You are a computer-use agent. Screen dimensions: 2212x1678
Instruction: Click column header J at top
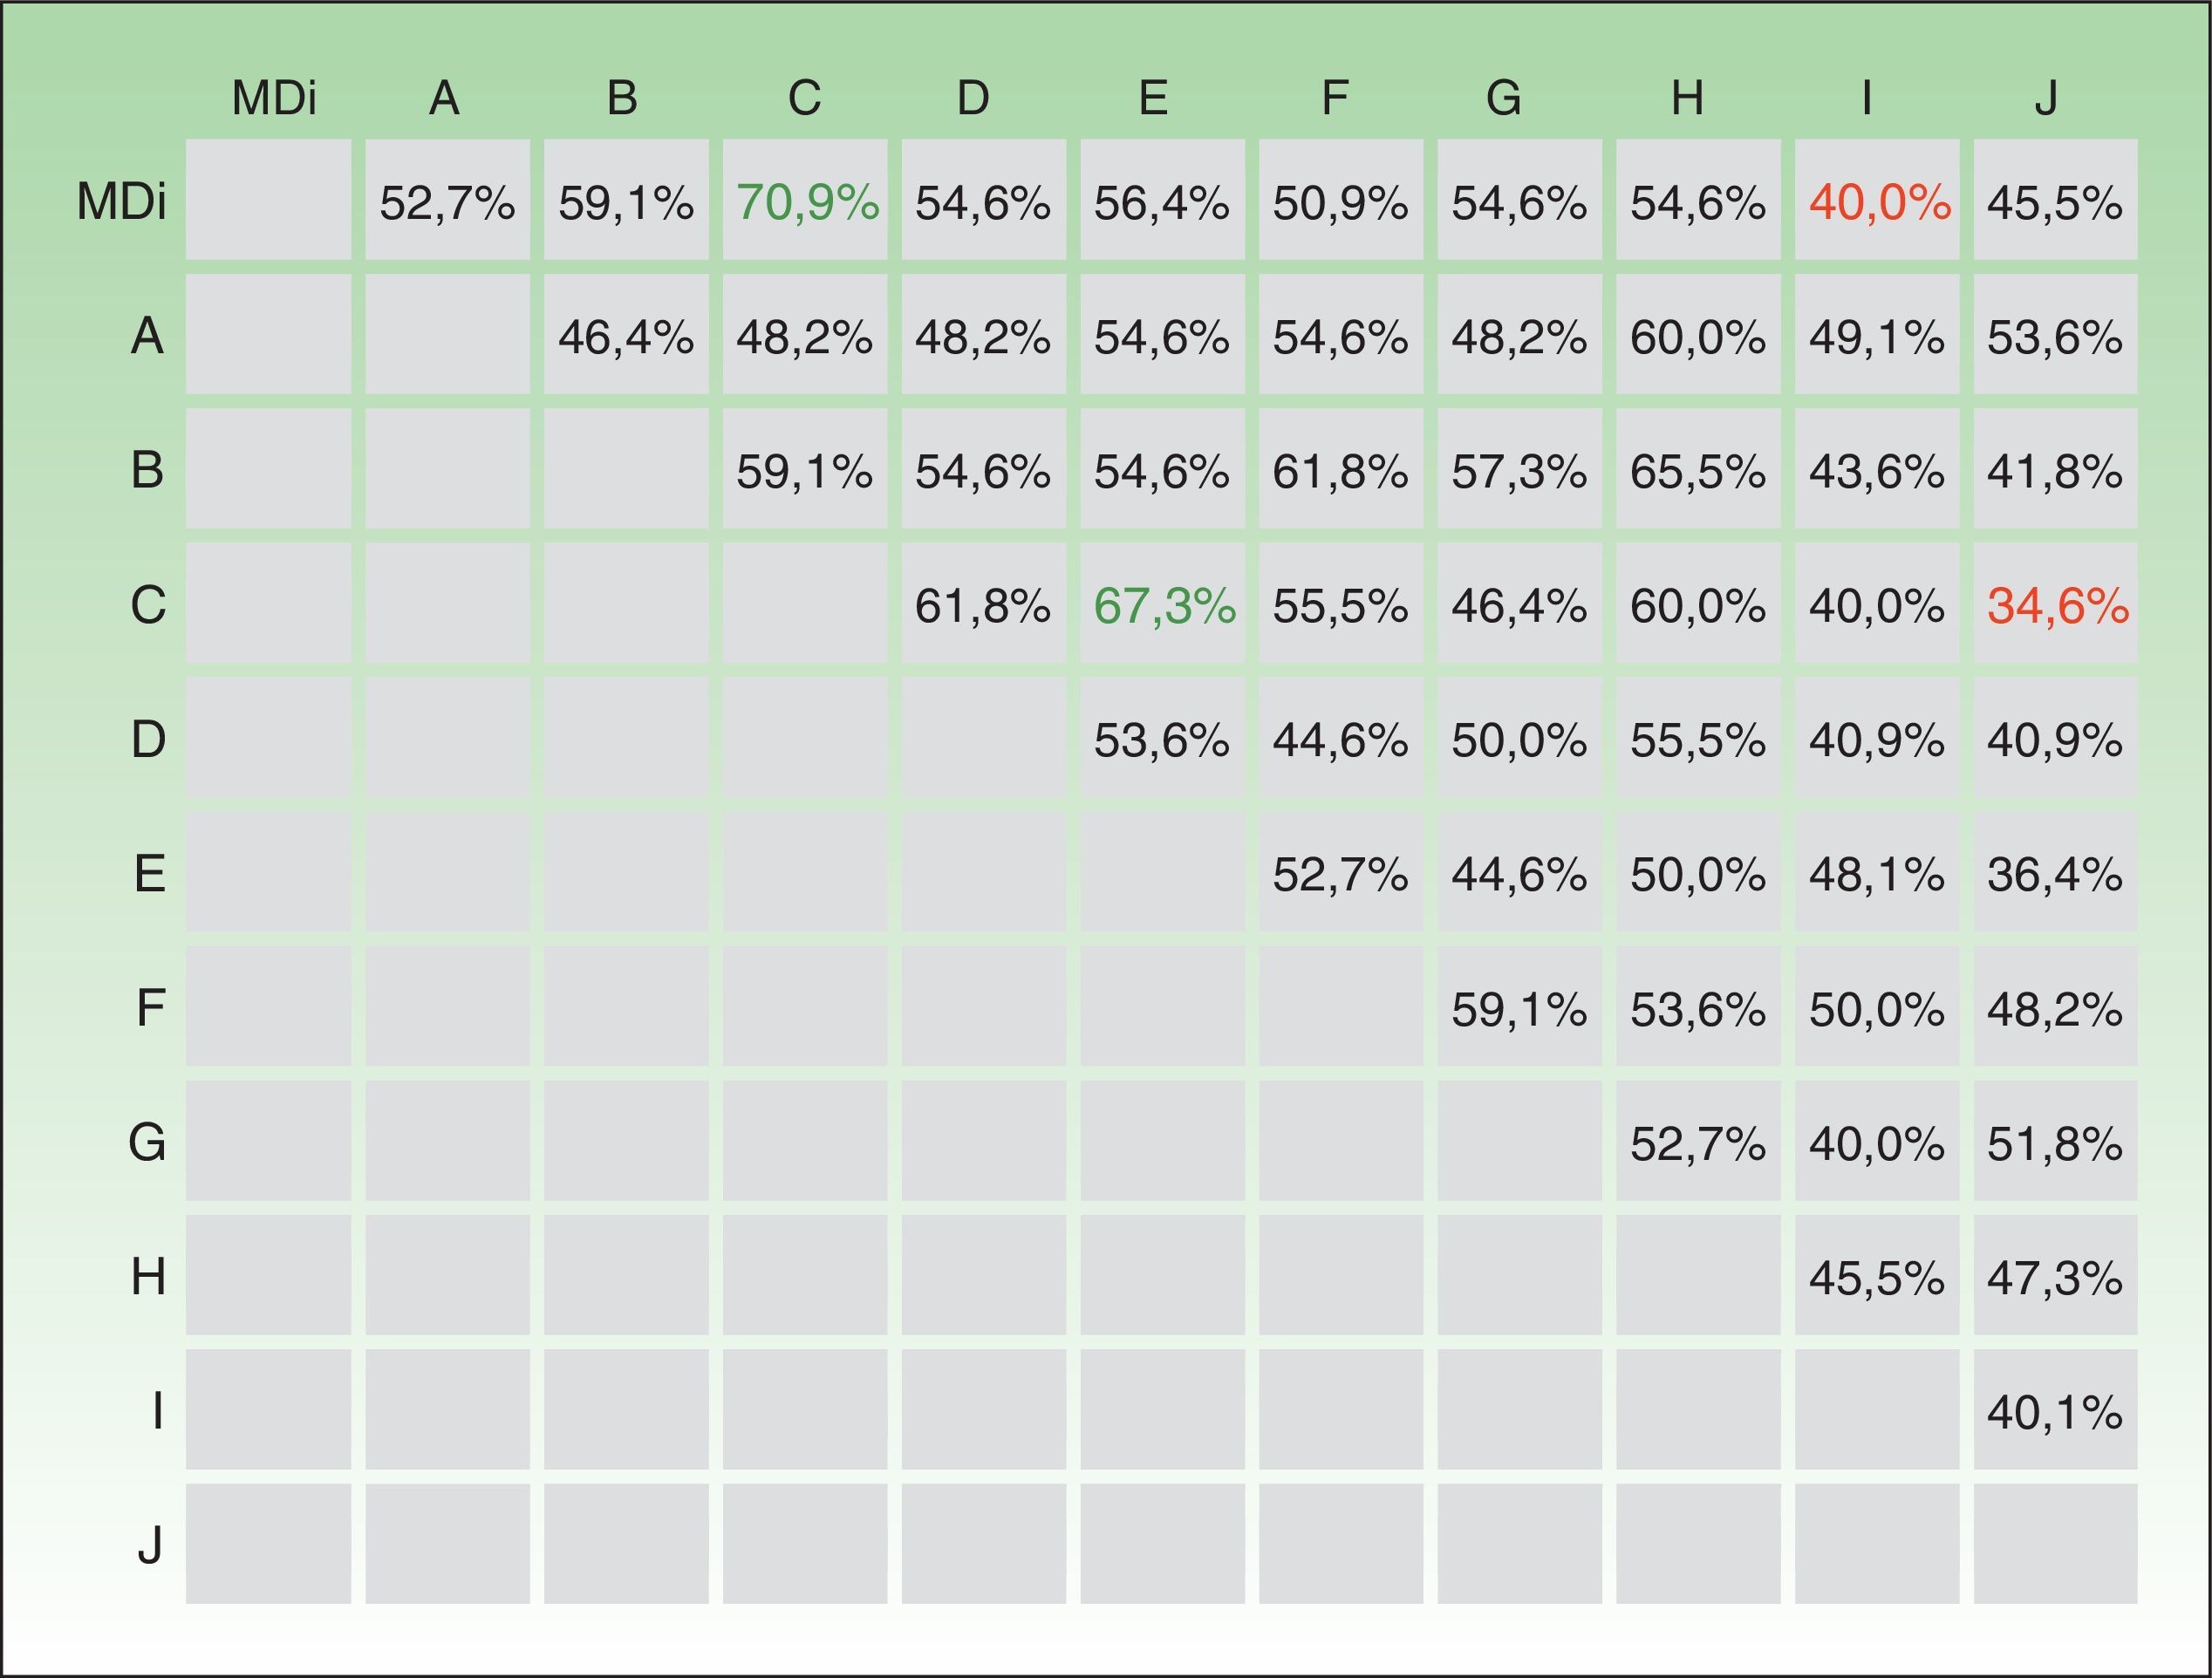[x=2046, y=98]
